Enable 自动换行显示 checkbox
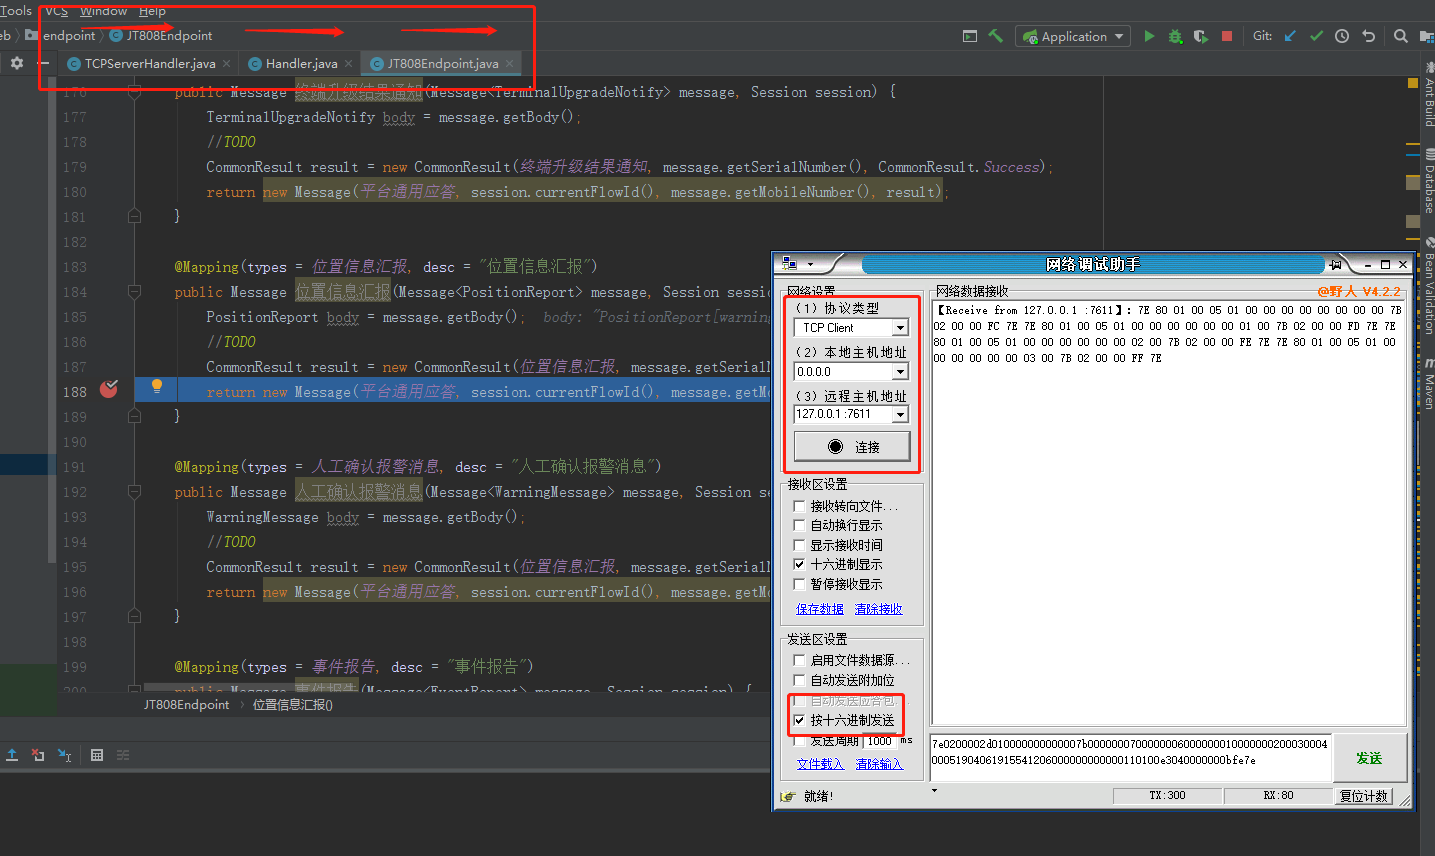The height and width of the screenshot is (856, 1435). coord(798,525)
